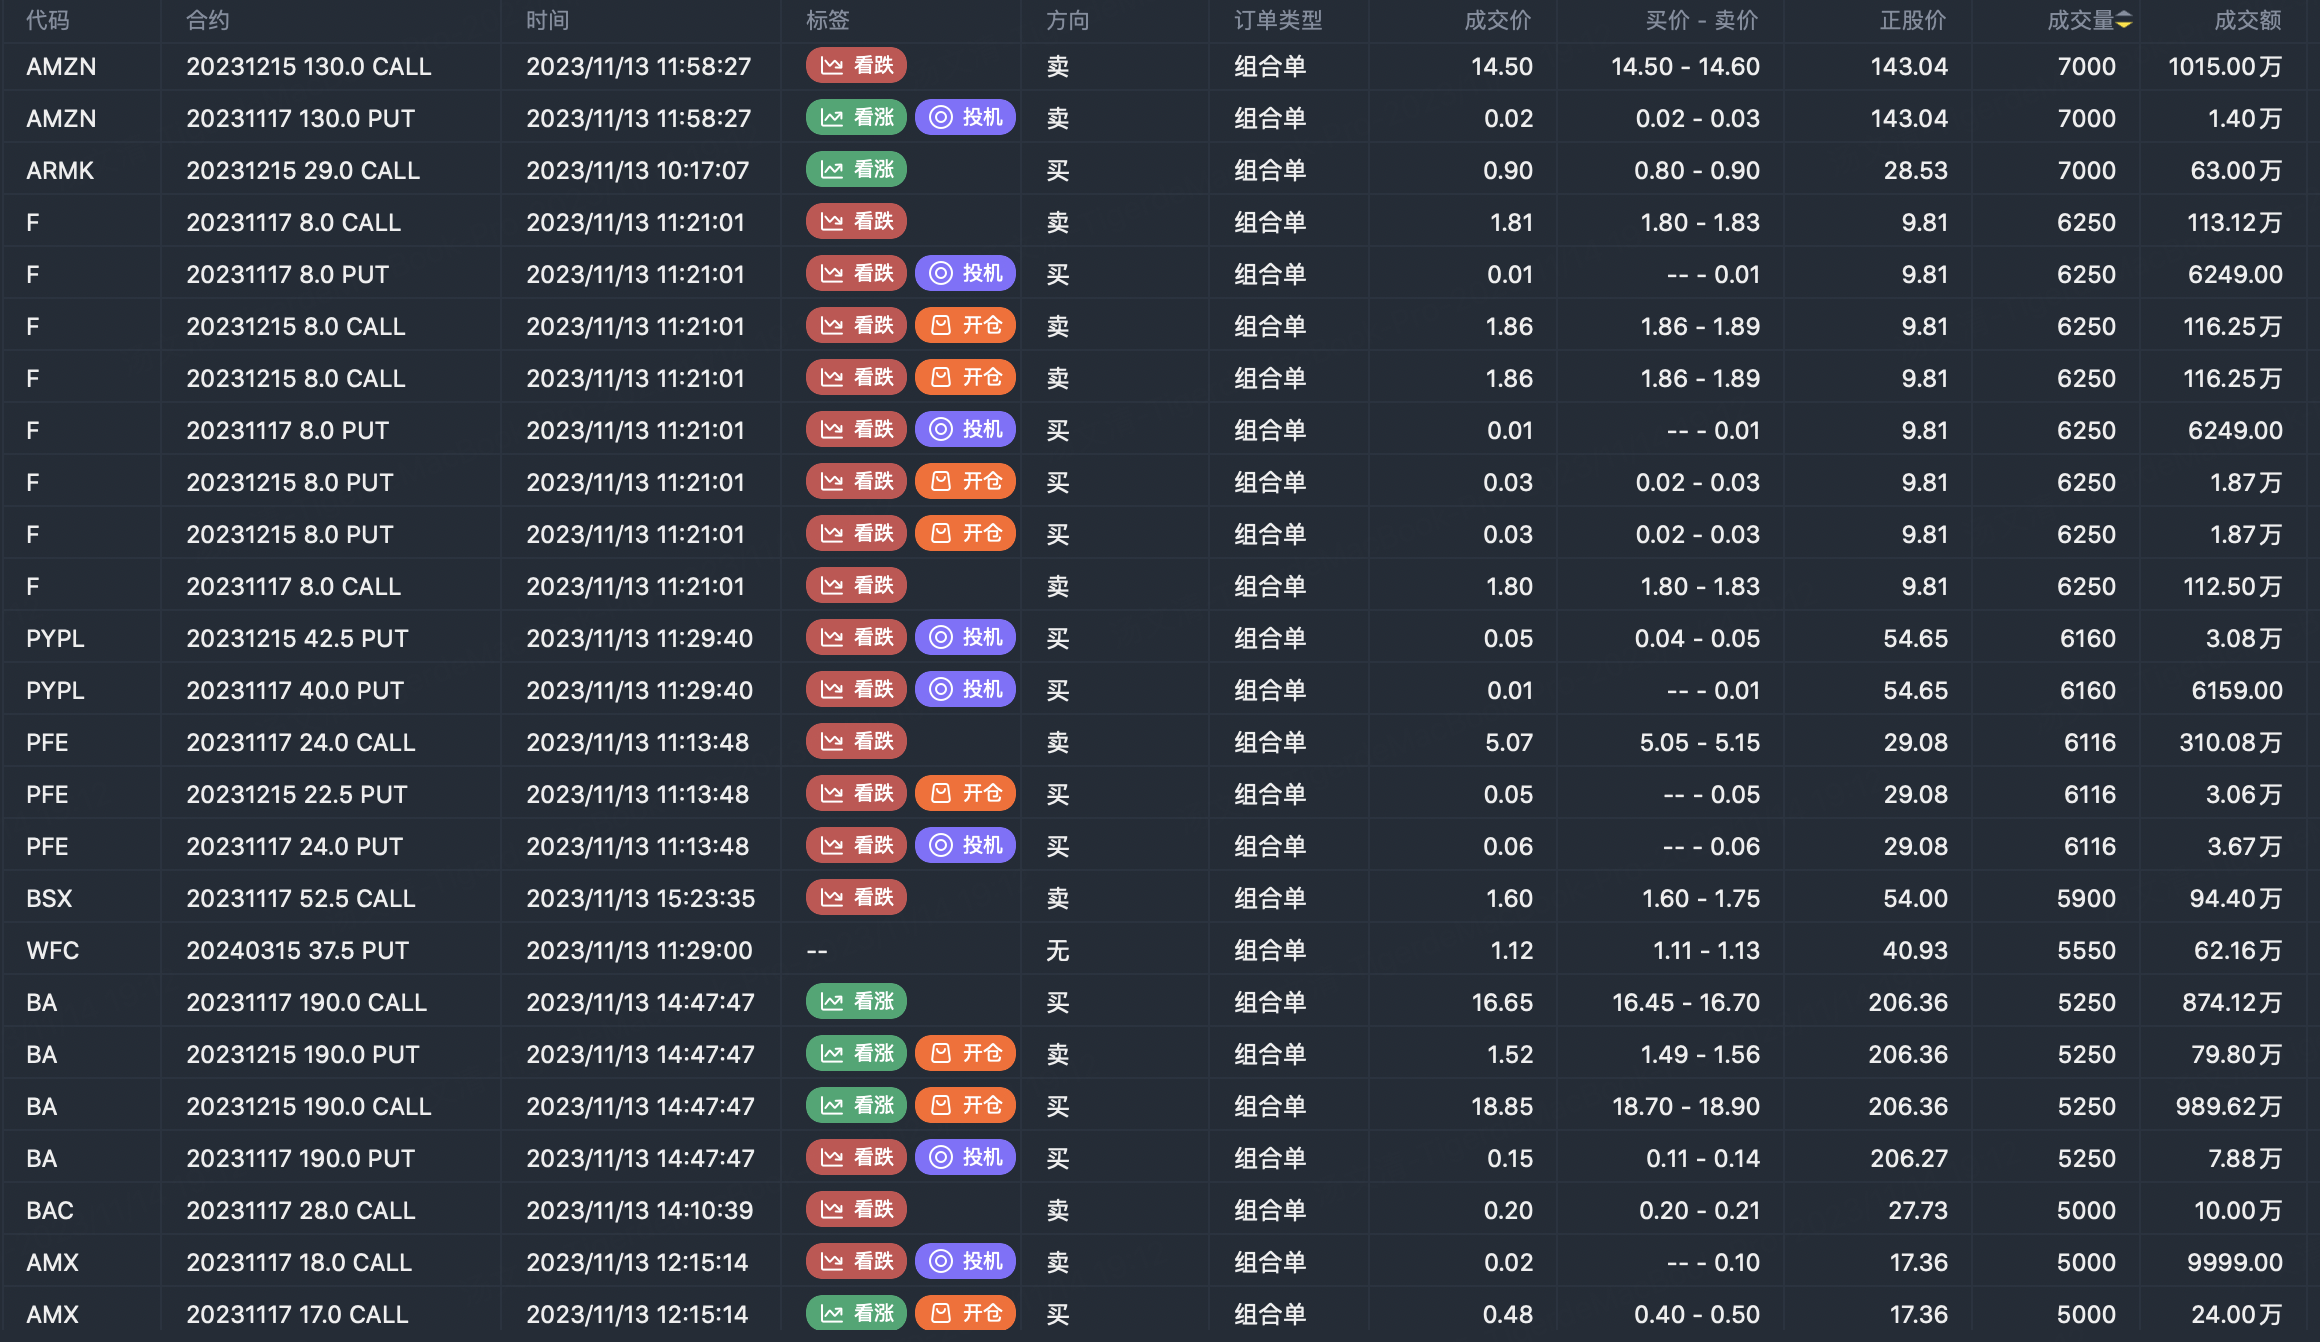The width and height of the screenshot is (2320, 1342).
Task: Click the timestamp 2023/11/13 11:29:00
Action: [x=640, y=950]
